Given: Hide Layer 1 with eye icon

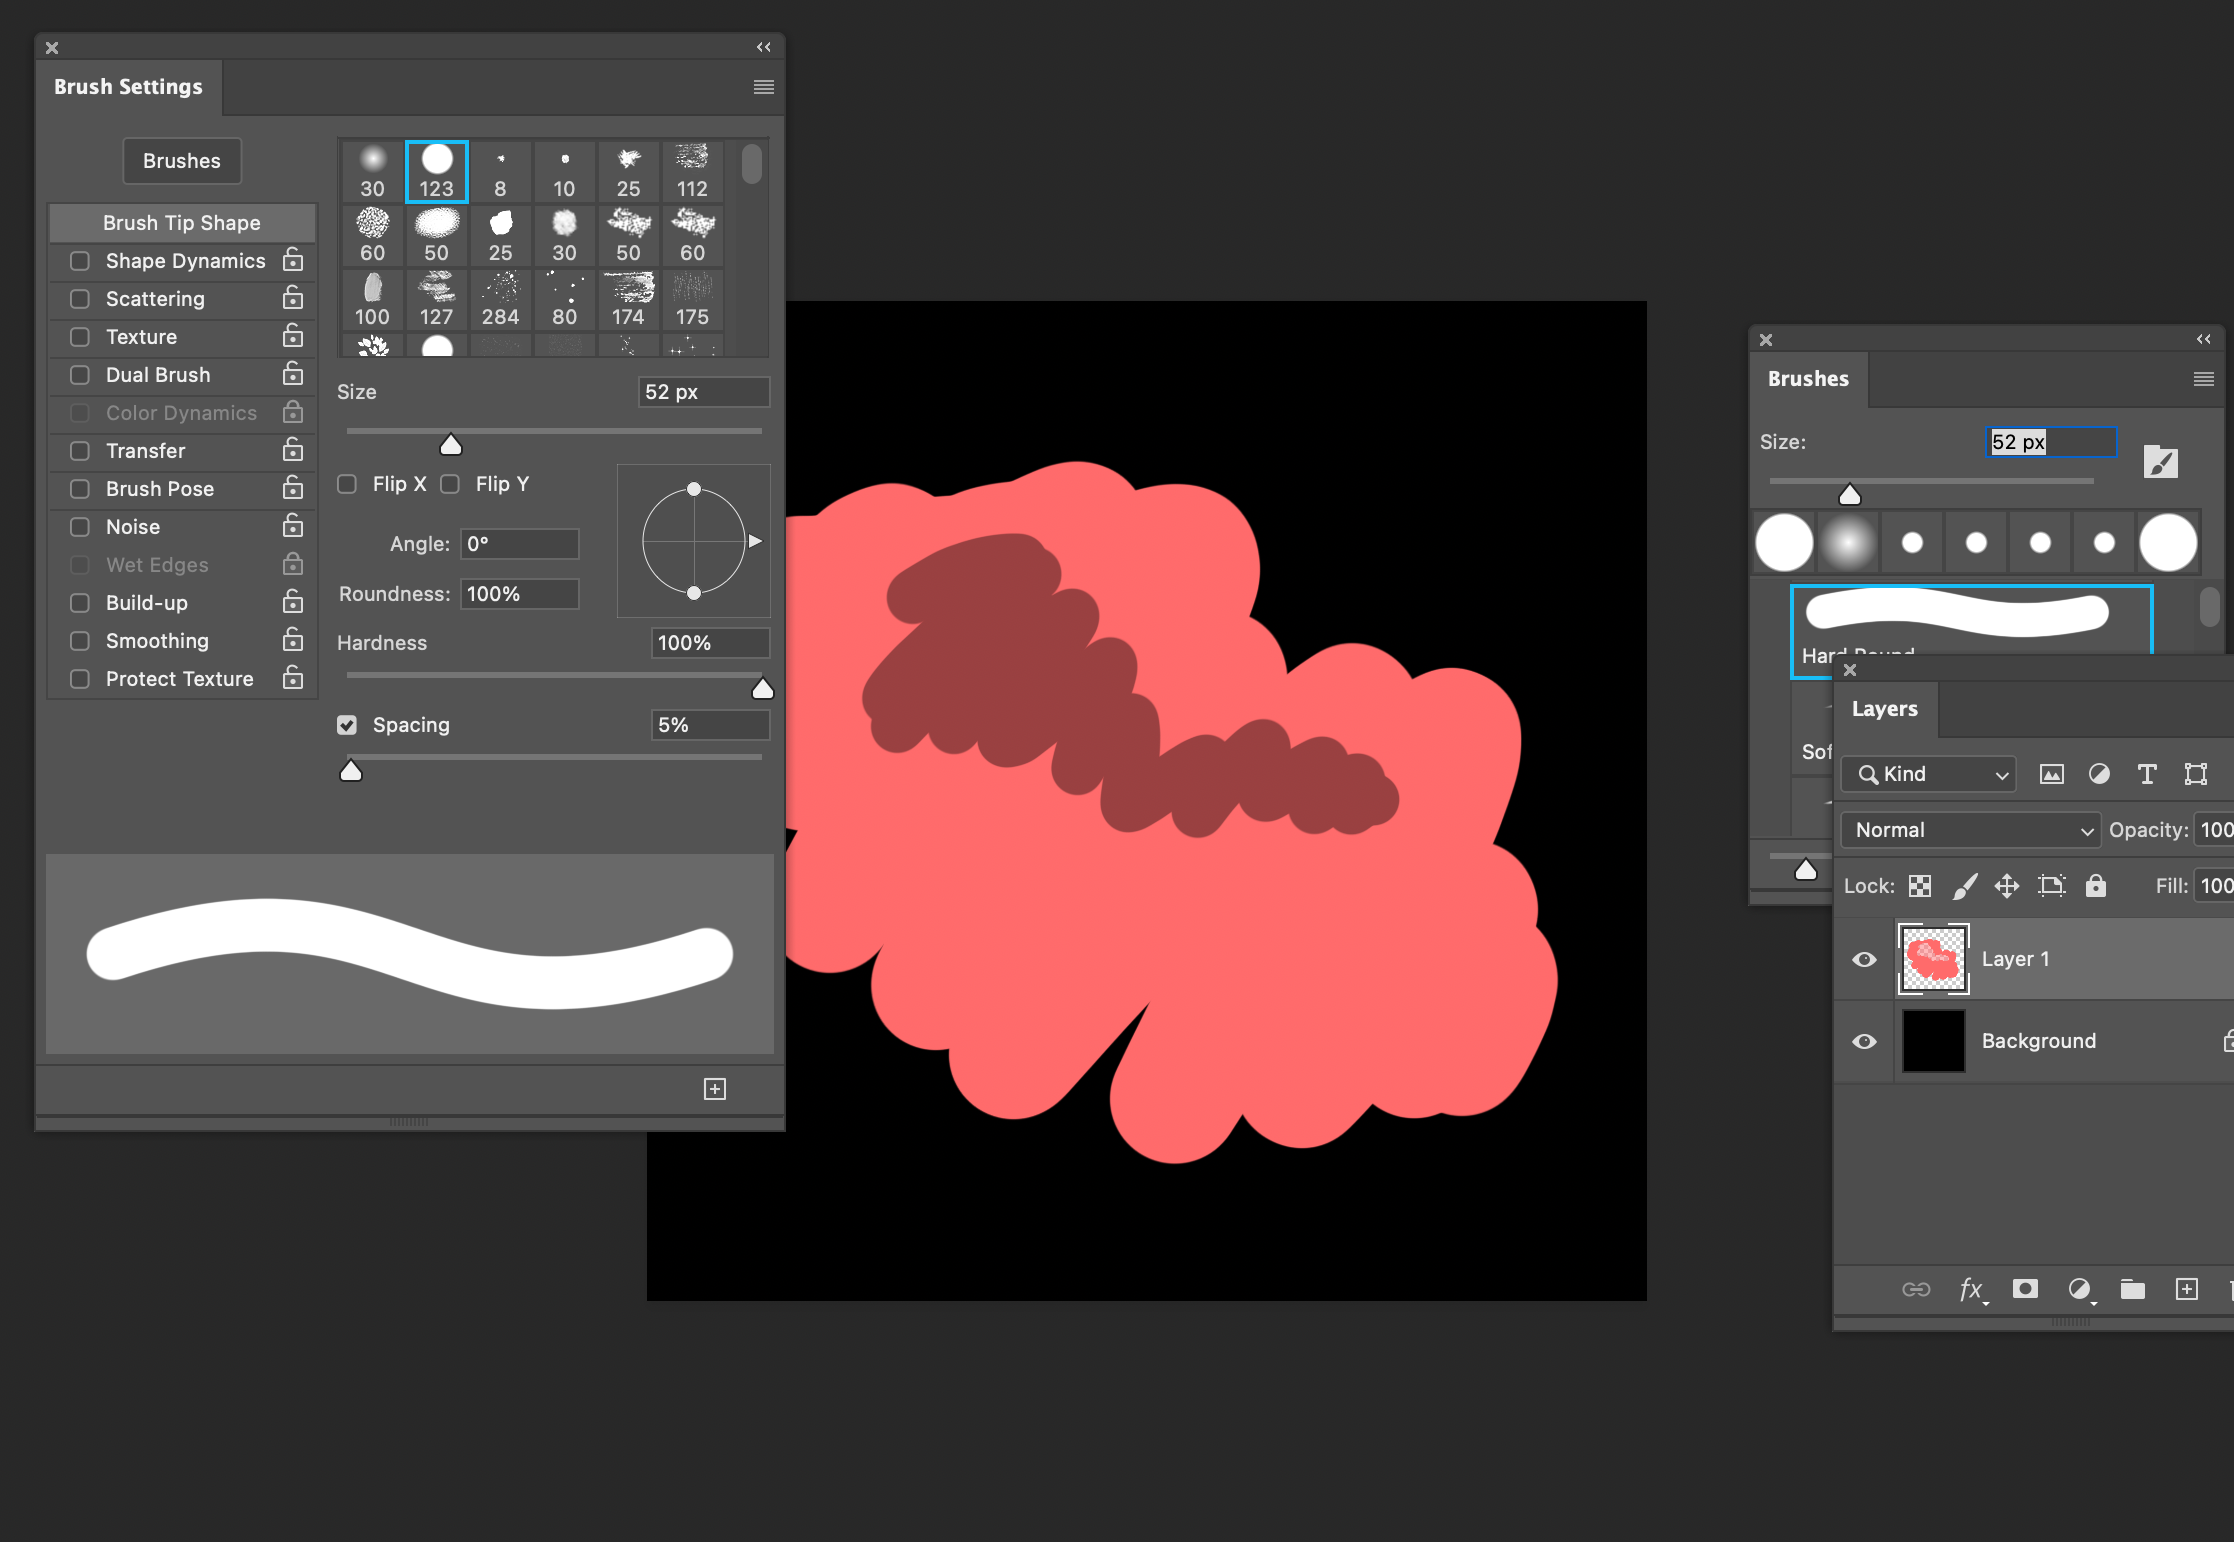Looking at the screenshot, I should (x=1864, y=959).
